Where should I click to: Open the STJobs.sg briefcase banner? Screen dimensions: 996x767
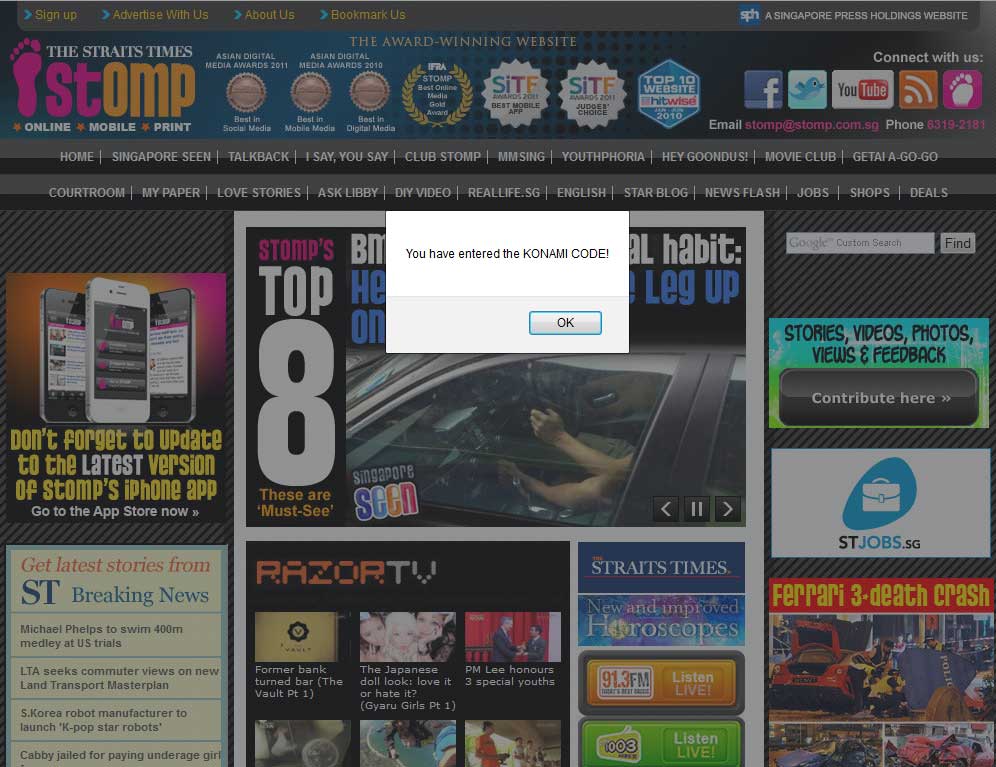(880, 503)
